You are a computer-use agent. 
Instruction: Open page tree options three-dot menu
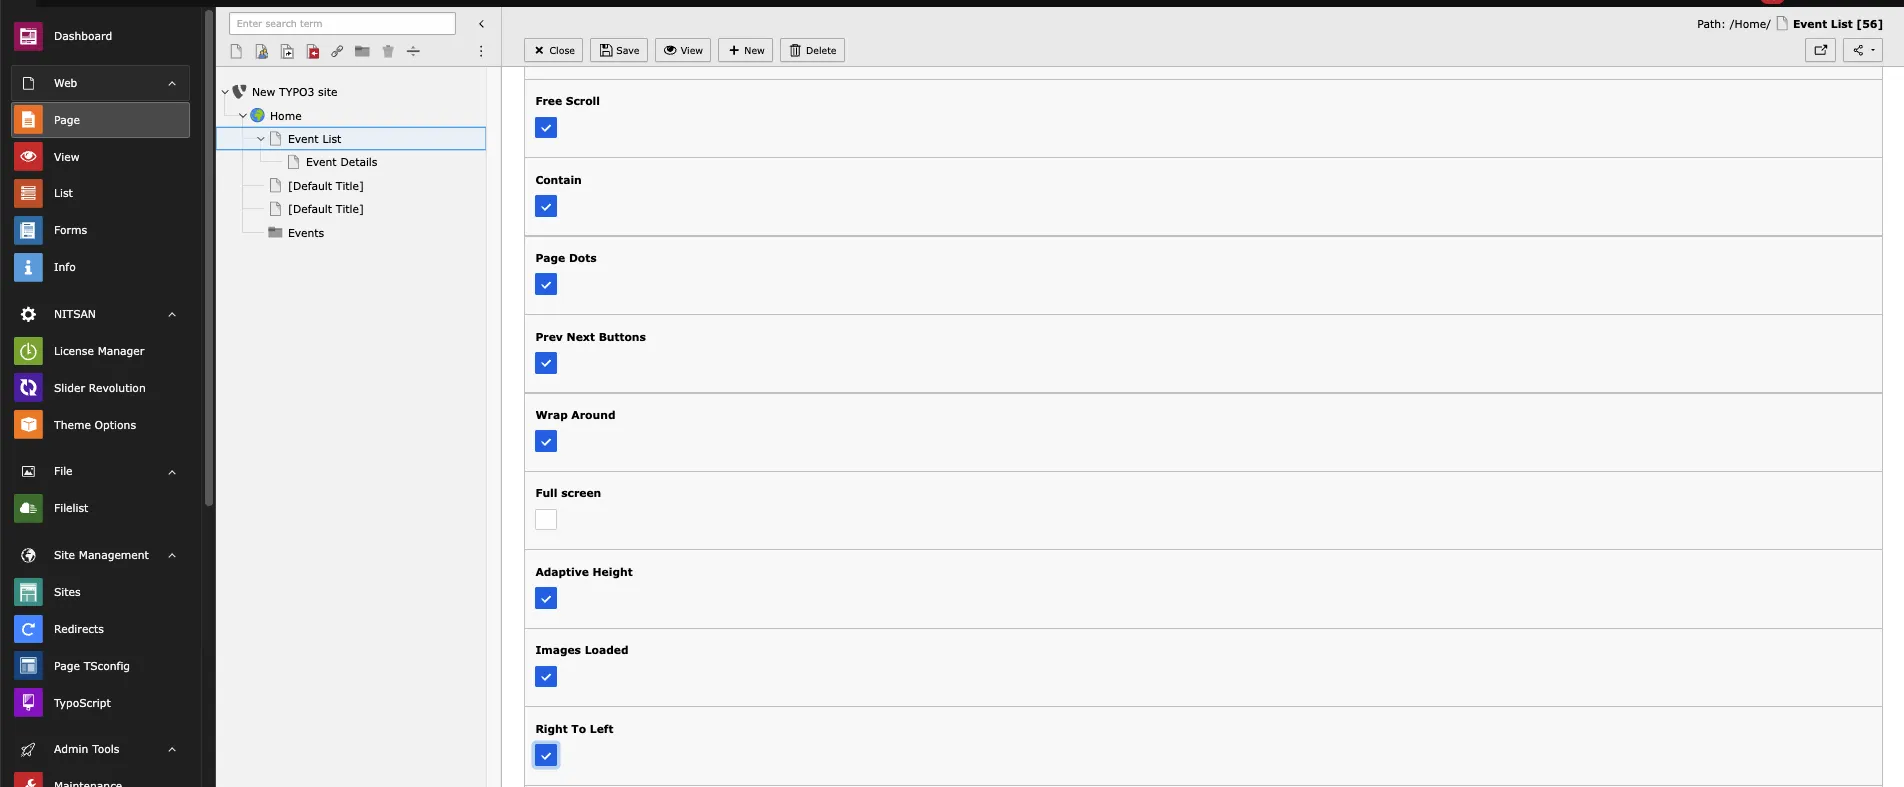tap(481, 51)
